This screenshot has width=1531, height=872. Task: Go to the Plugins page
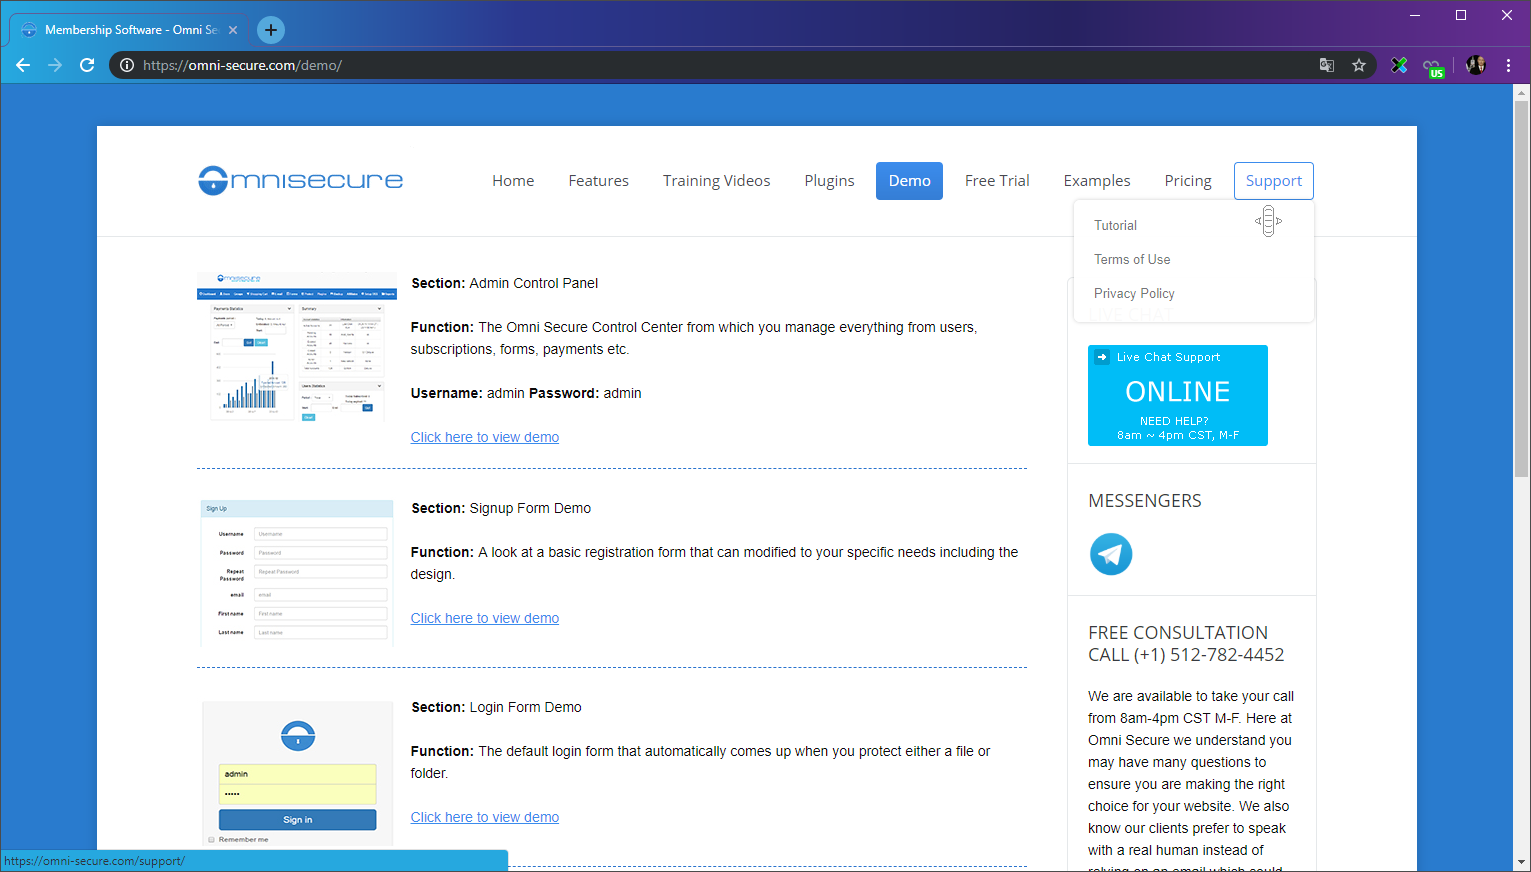(x=829, y=181)
